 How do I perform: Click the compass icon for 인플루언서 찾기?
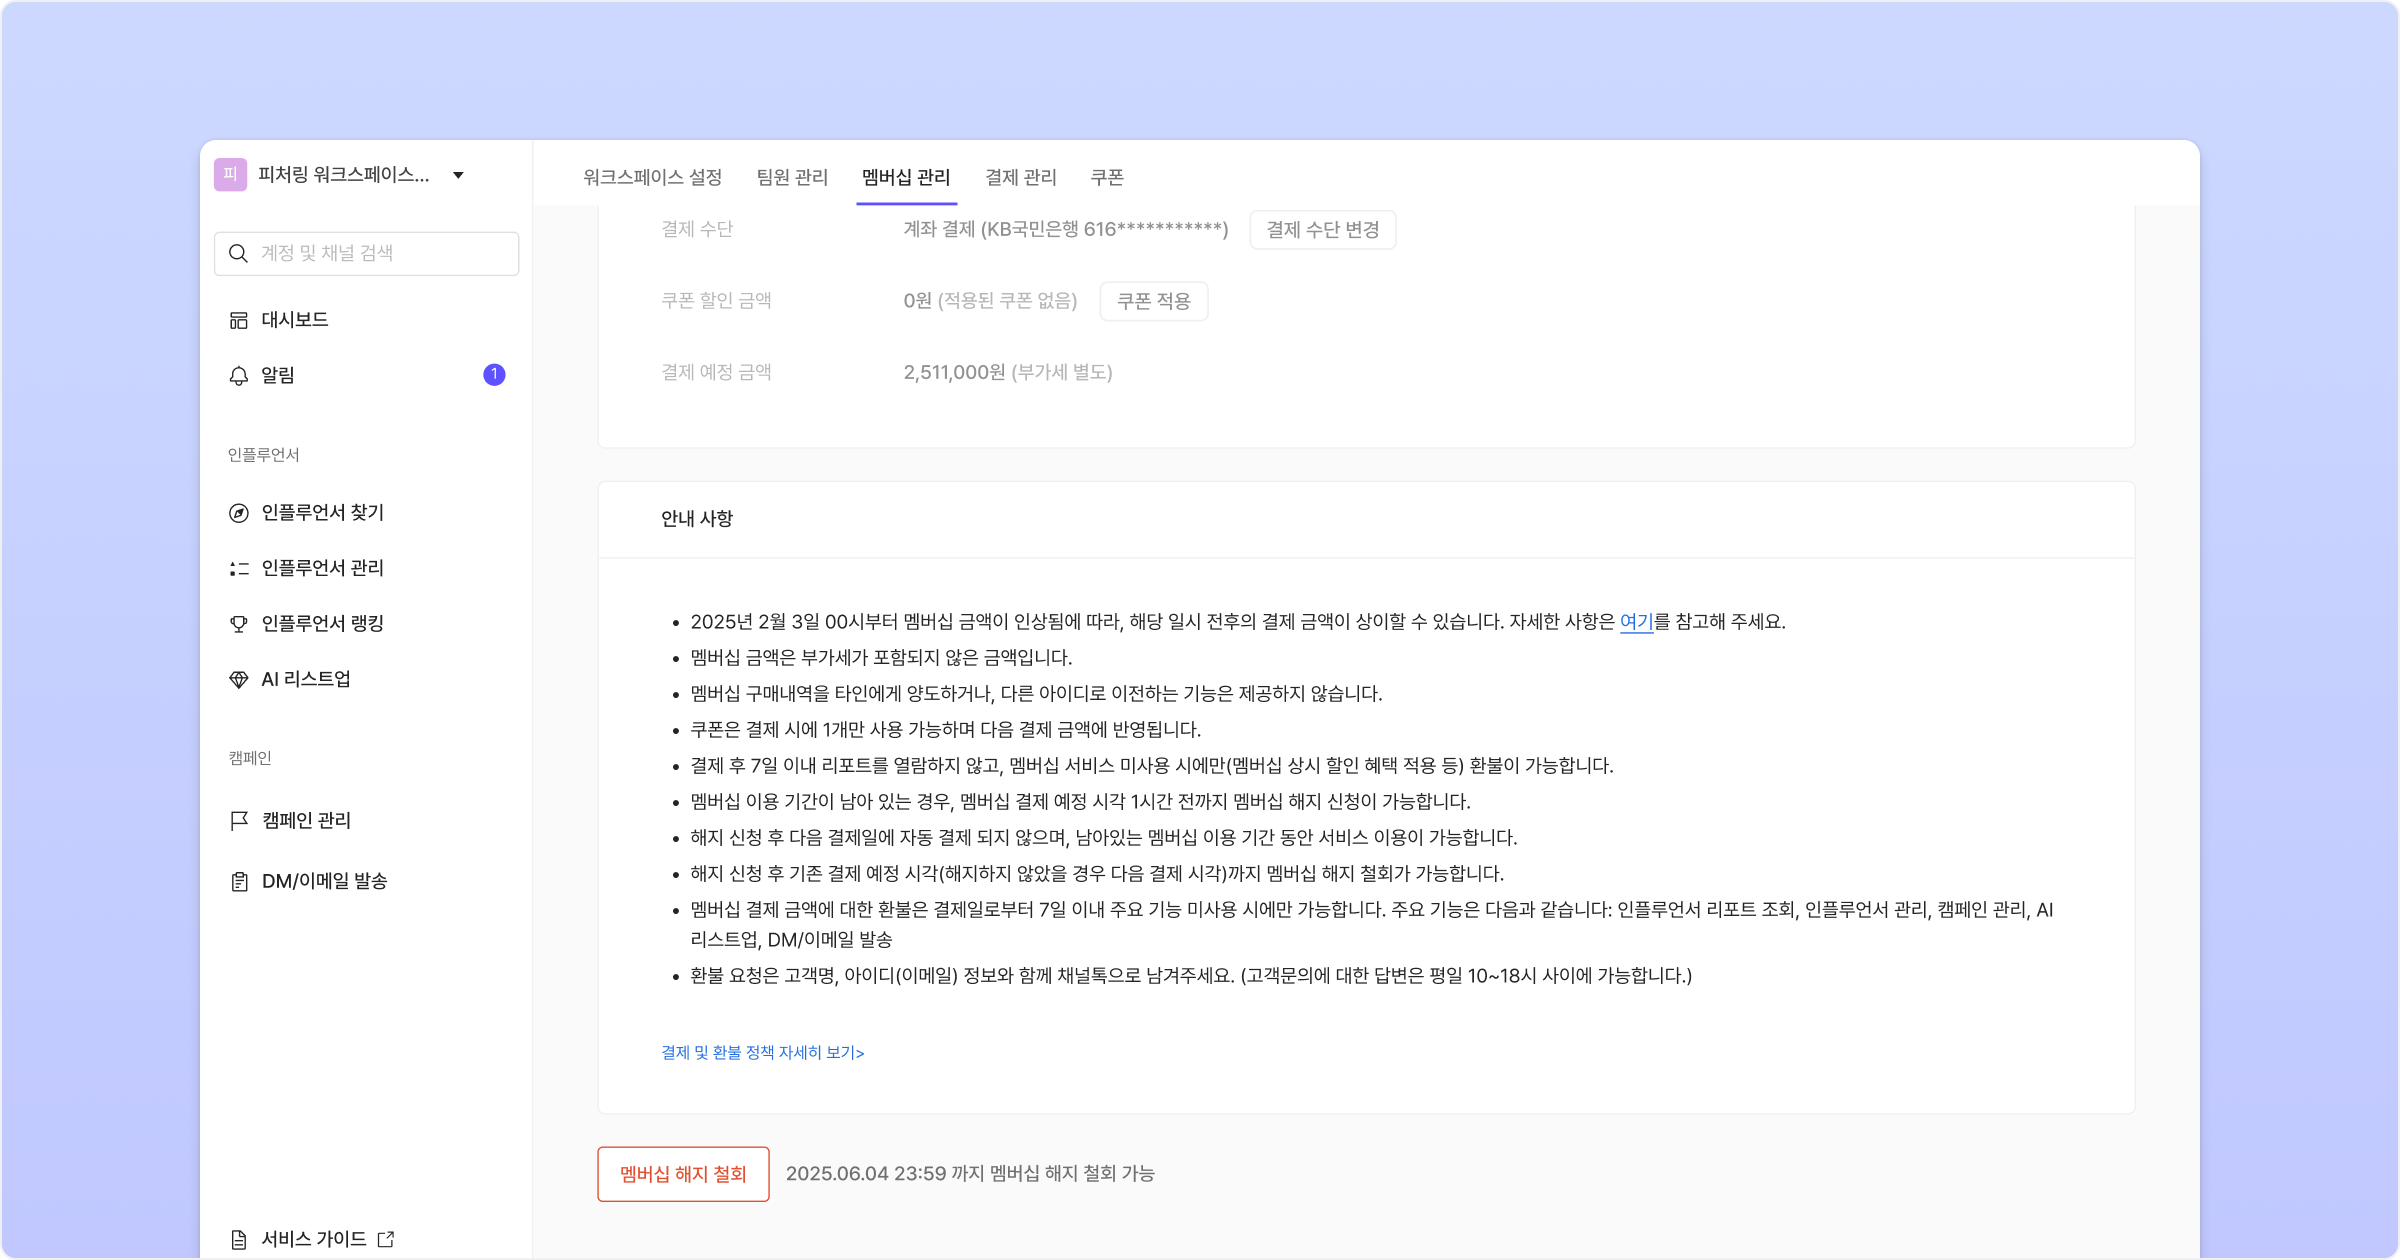click(238, 513)
